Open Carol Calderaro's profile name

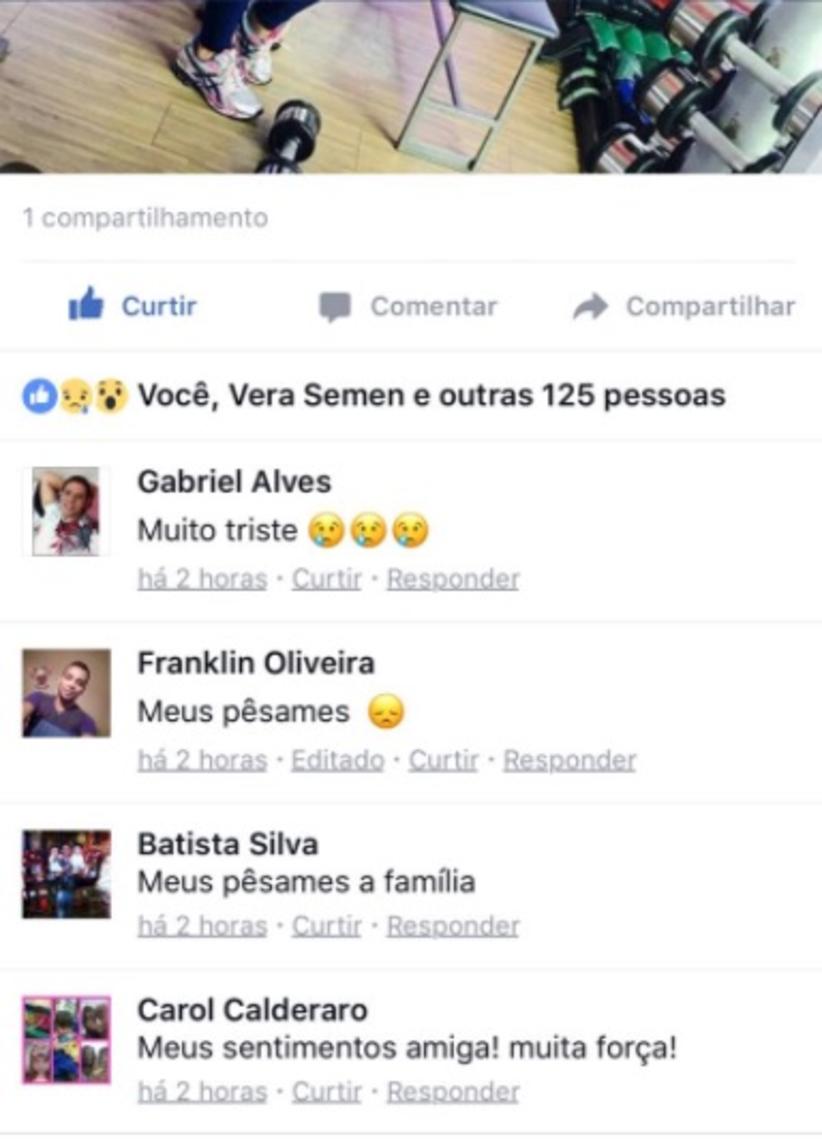253,1010
